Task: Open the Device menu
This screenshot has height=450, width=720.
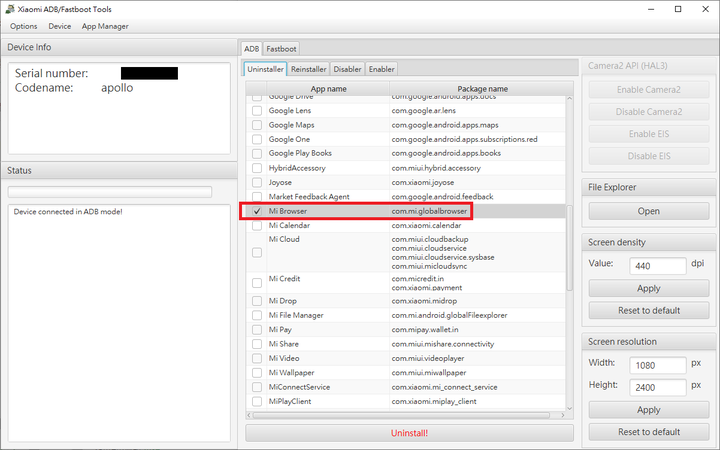Action: pyautogui.click(x=60, y=26)
